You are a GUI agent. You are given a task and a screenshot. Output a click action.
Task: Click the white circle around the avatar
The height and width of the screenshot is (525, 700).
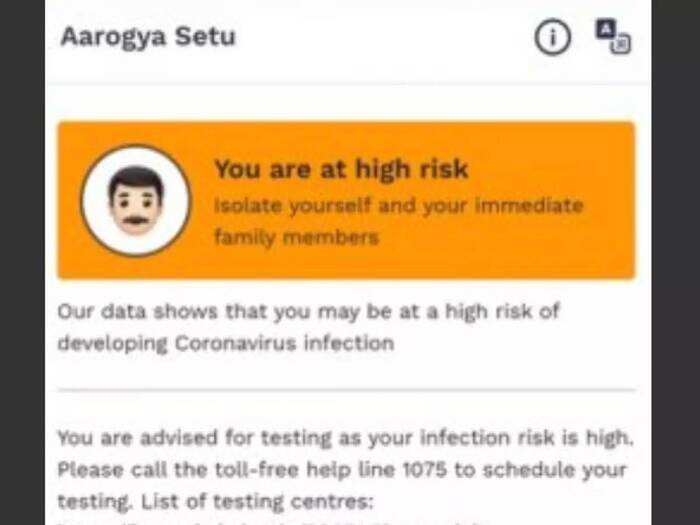tap(136, 200)
